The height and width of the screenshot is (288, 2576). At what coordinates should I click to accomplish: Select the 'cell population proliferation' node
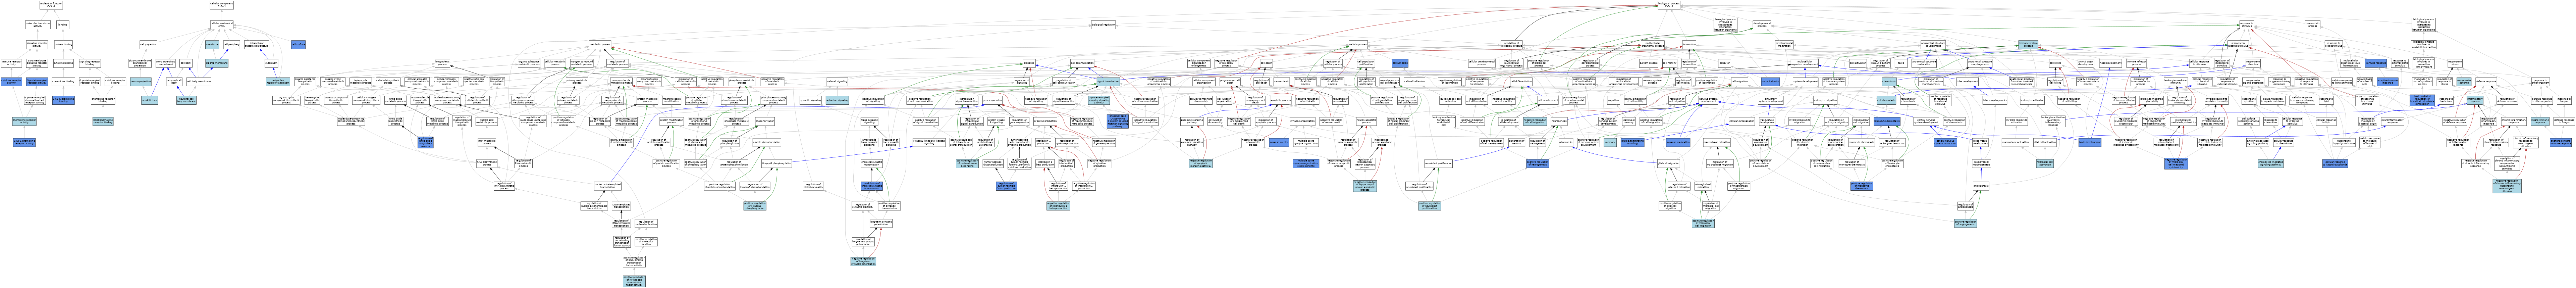[1366, 63]
